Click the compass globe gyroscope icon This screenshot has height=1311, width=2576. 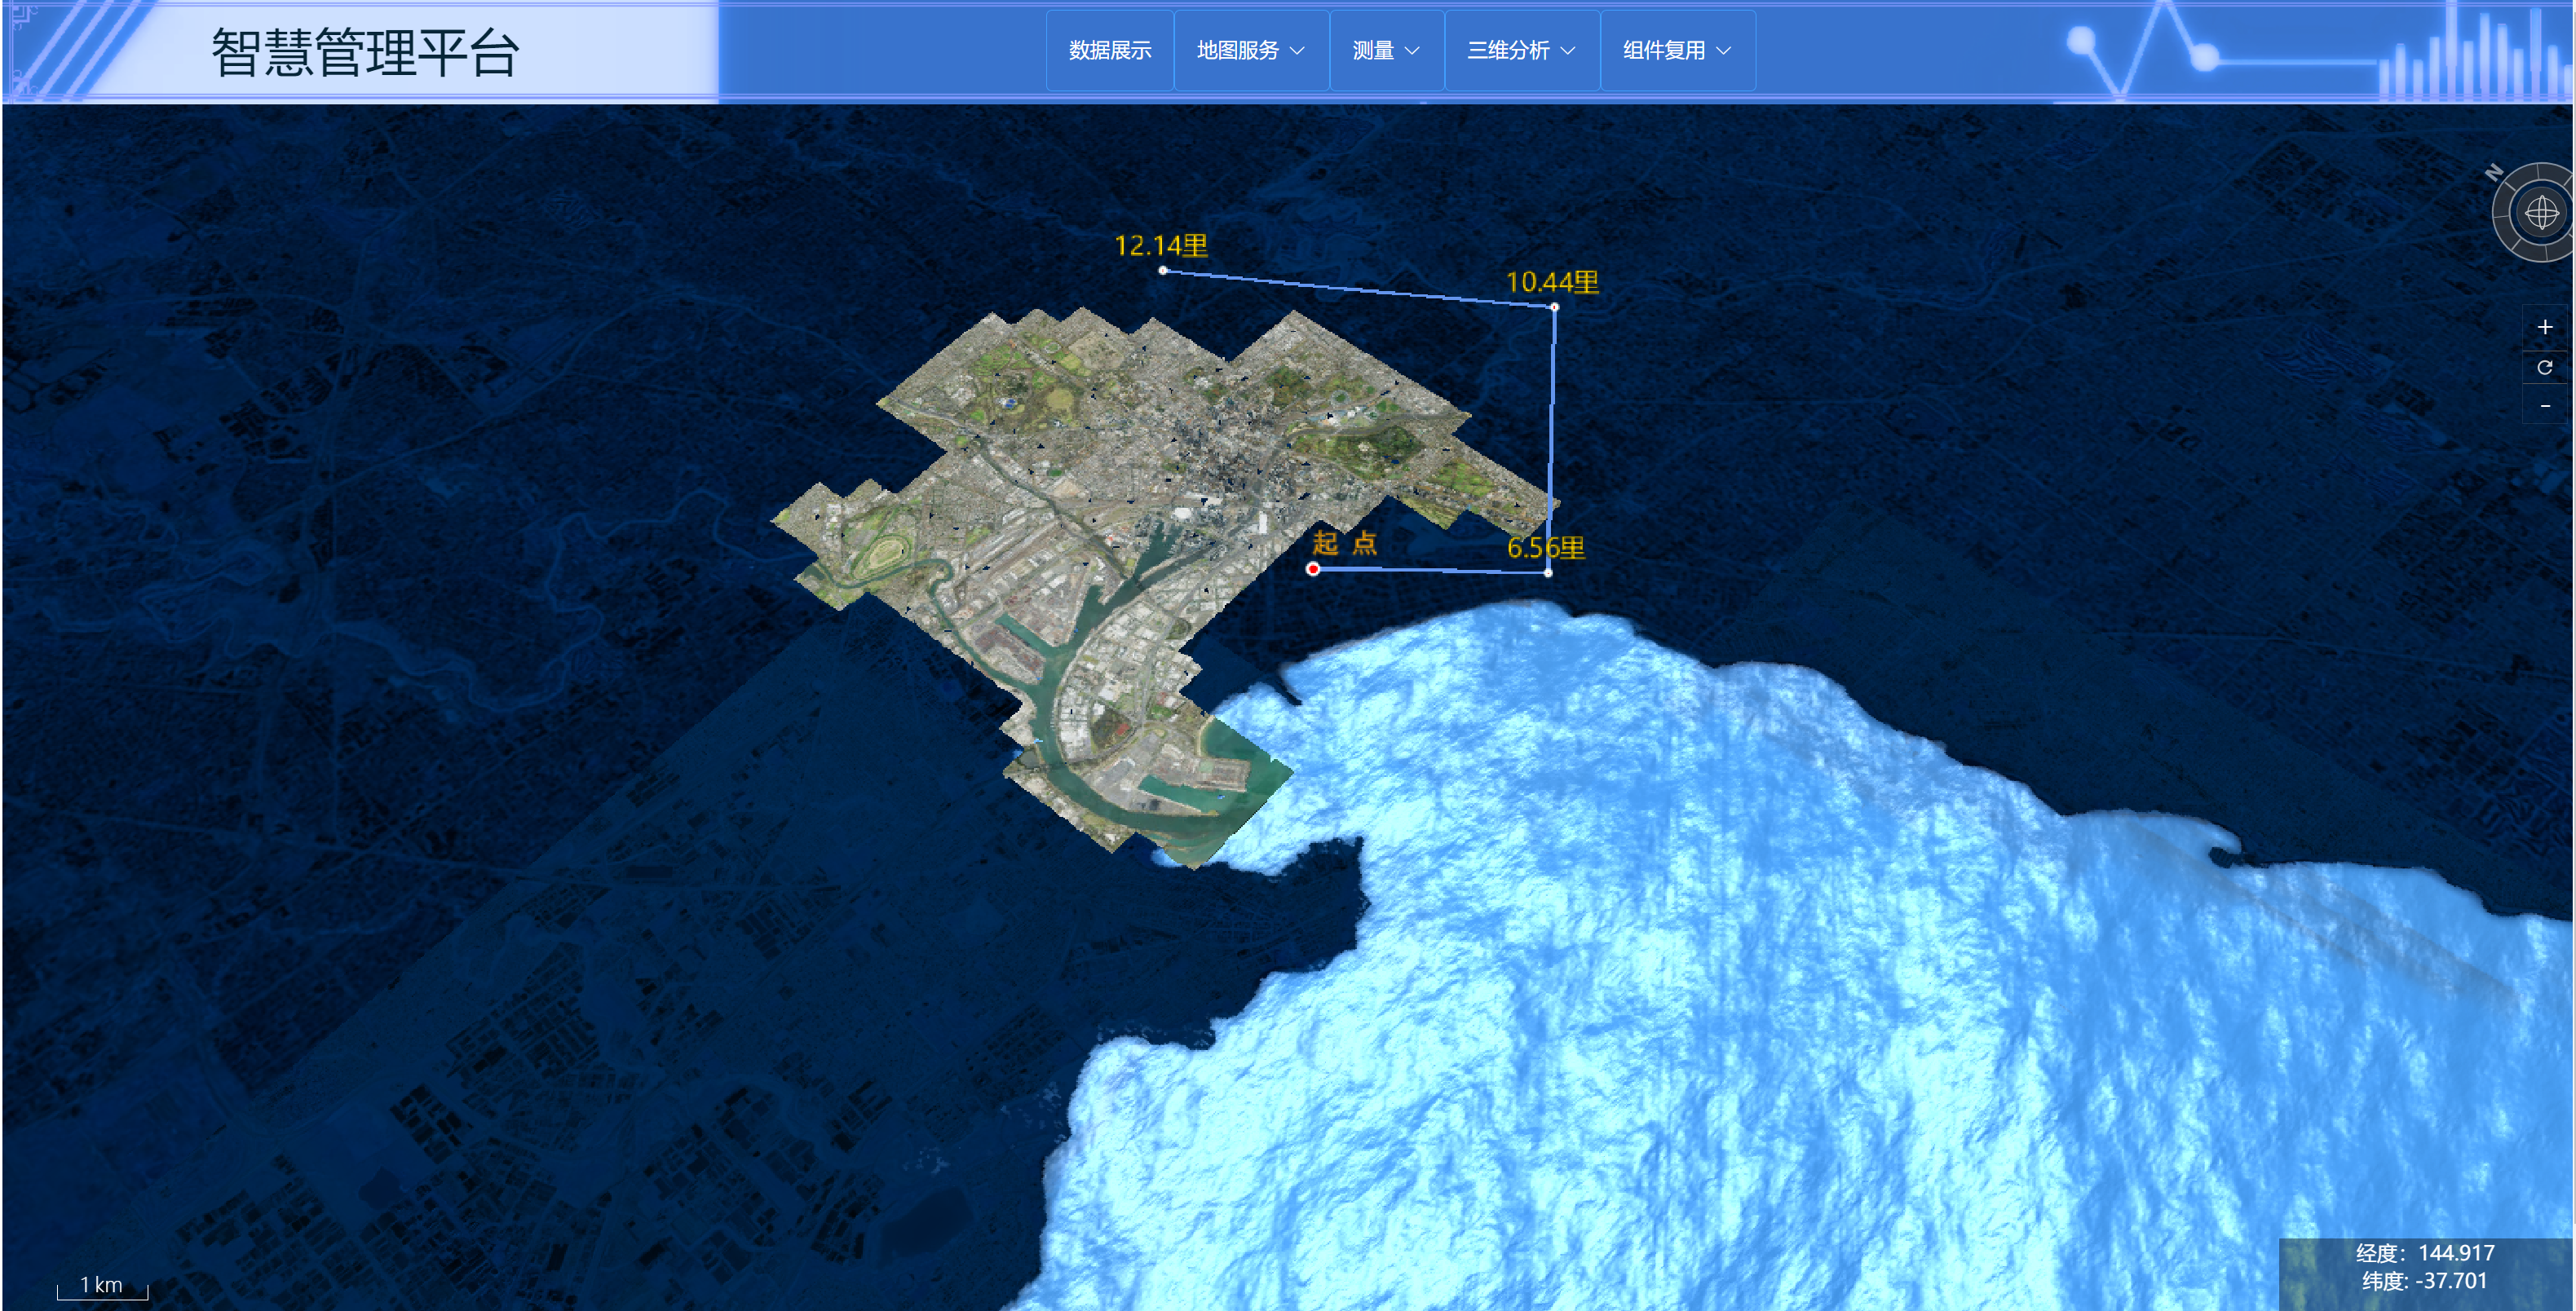point(2541,213)
